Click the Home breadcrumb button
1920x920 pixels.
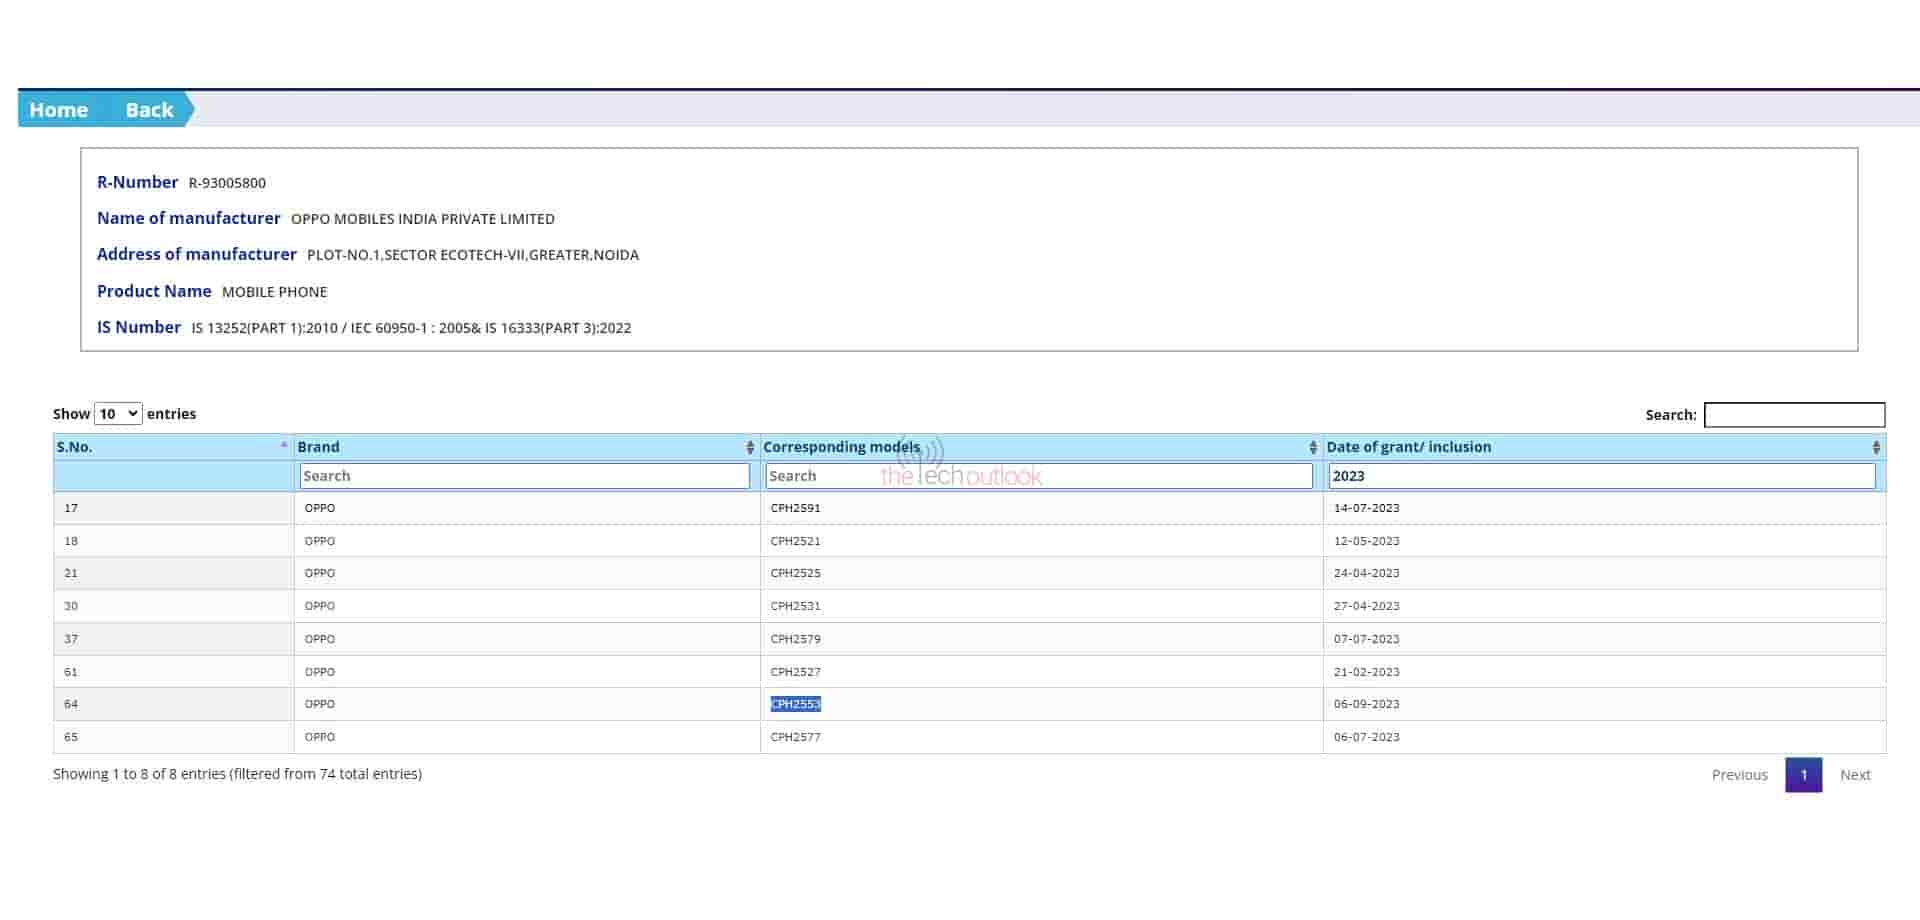tap(58, 110)
